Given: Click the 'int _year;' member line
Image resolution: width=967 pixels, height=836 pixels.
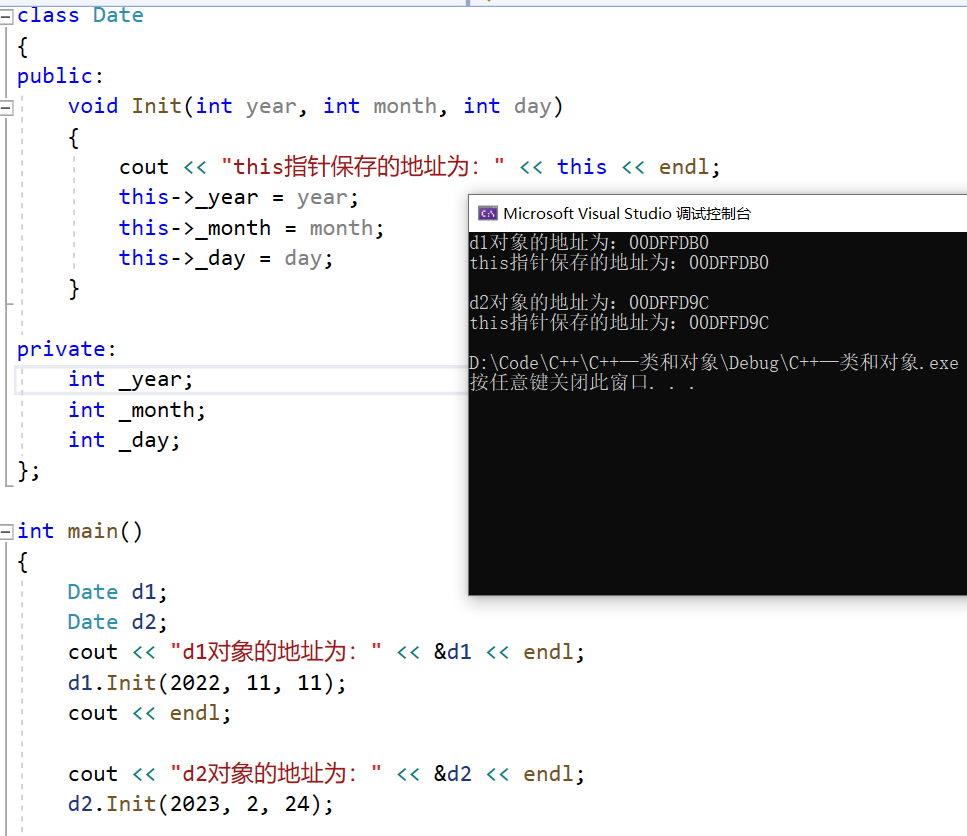Looking at the screenshot, I should [x=130, y=379].
